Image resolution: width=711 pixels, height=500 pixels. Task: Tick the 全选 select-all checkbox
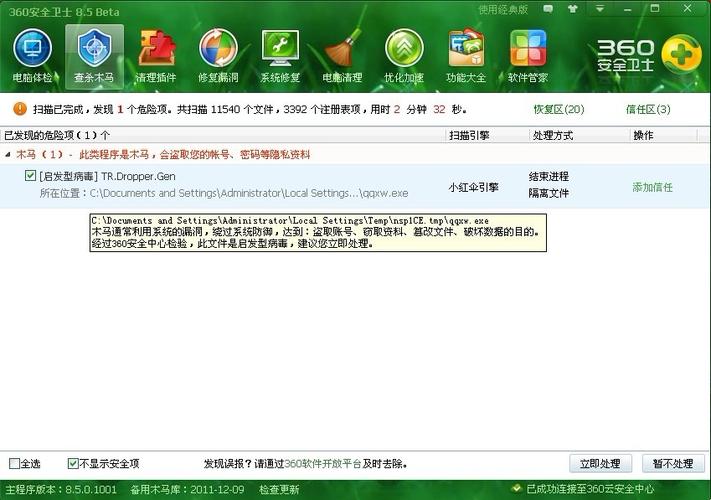coord(14,464)
